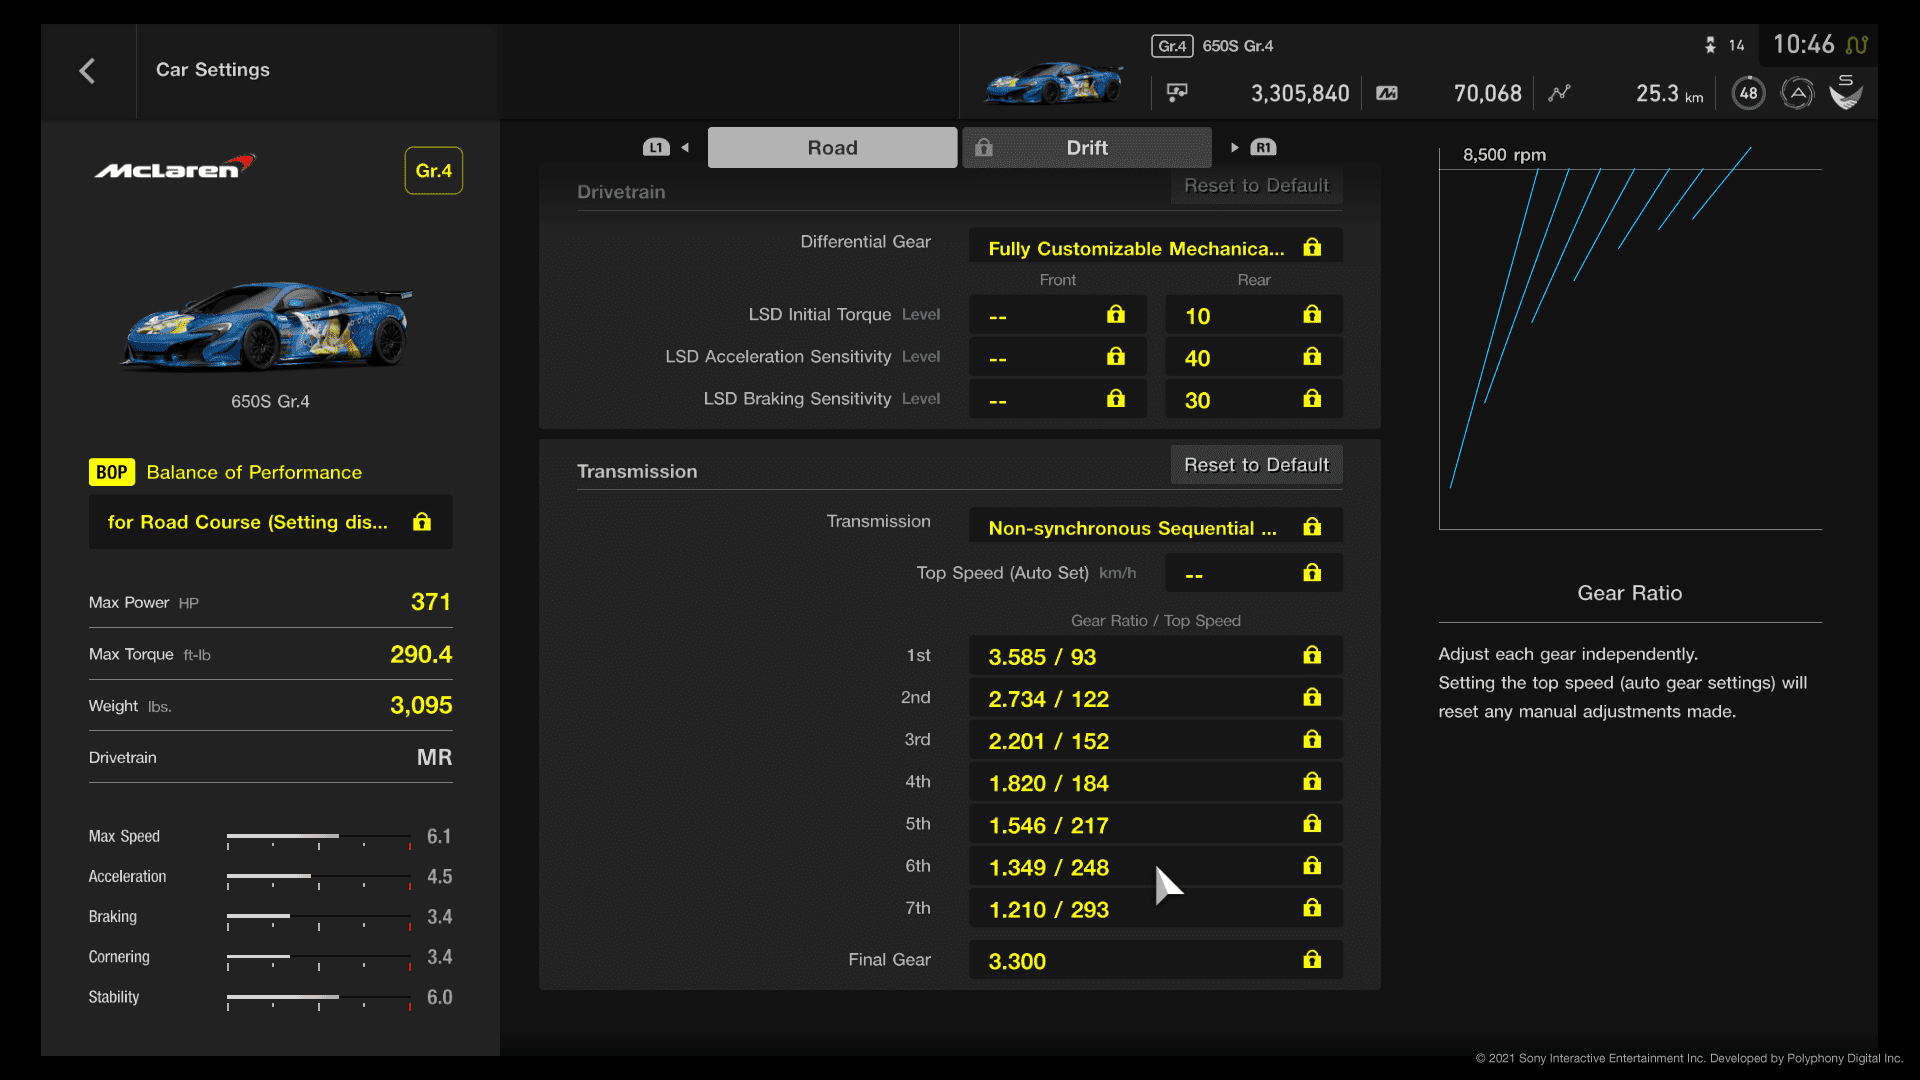The width and height of the screenshot is (1920, 1080).
Task: Switch to the Road tab
Action: point(832,148)
